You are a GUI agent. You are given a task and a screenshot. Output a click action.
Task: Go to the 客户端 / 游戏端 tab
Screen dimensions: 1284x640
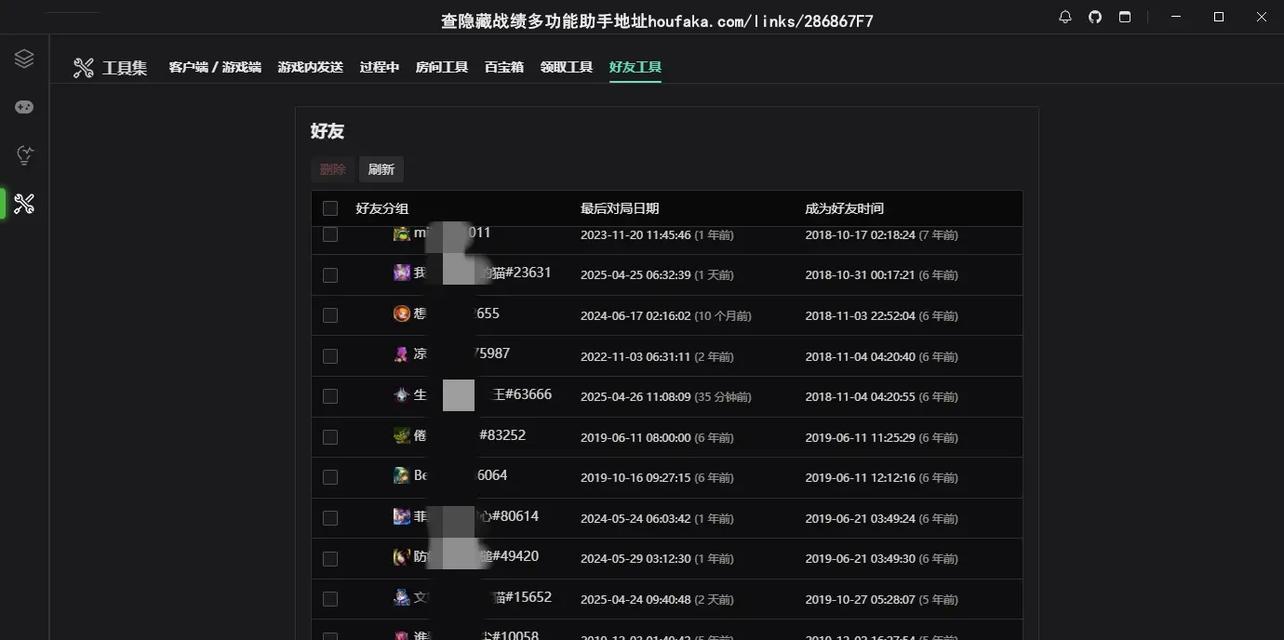[x=215, y=67]
